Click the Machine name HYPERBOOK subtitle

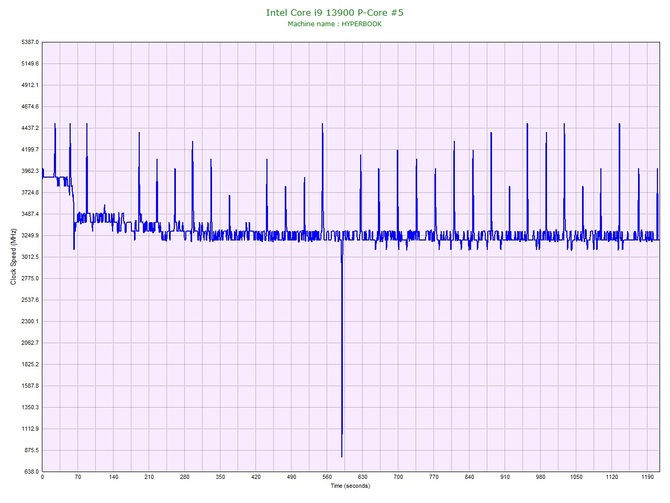(x=335, y=24)
